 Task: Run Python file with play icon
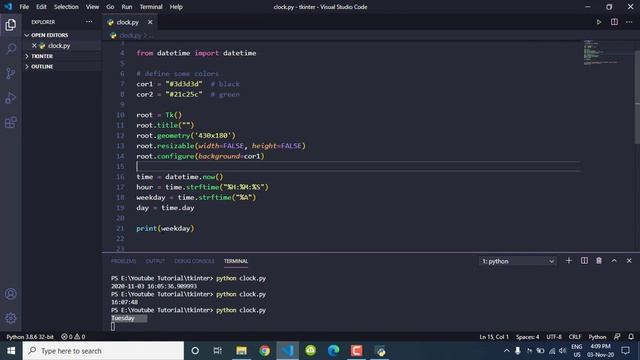[599, 22]
